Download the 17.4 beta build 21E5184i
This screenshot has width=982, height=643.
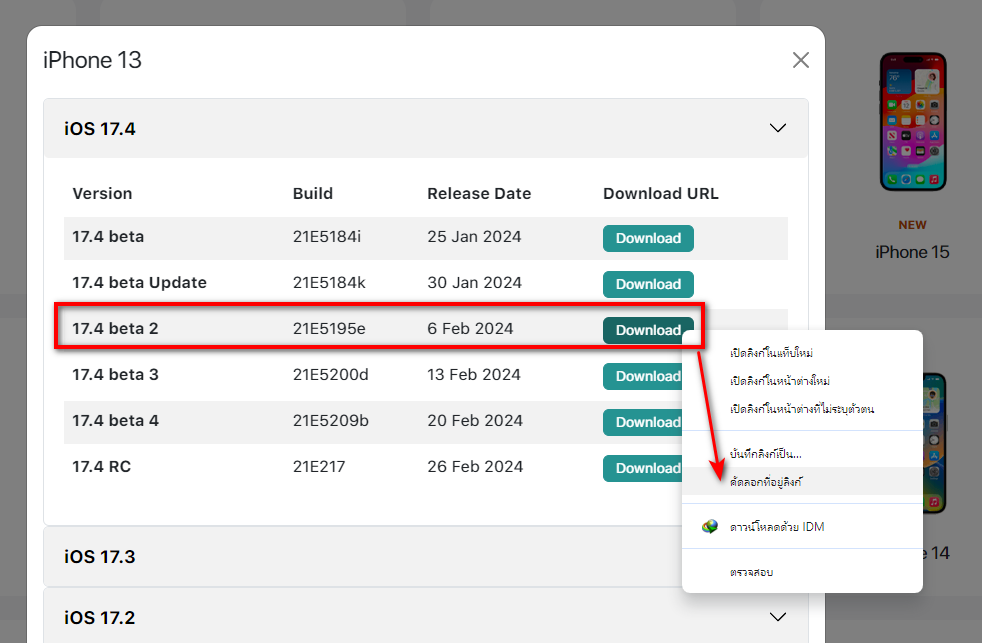point(648,238)
